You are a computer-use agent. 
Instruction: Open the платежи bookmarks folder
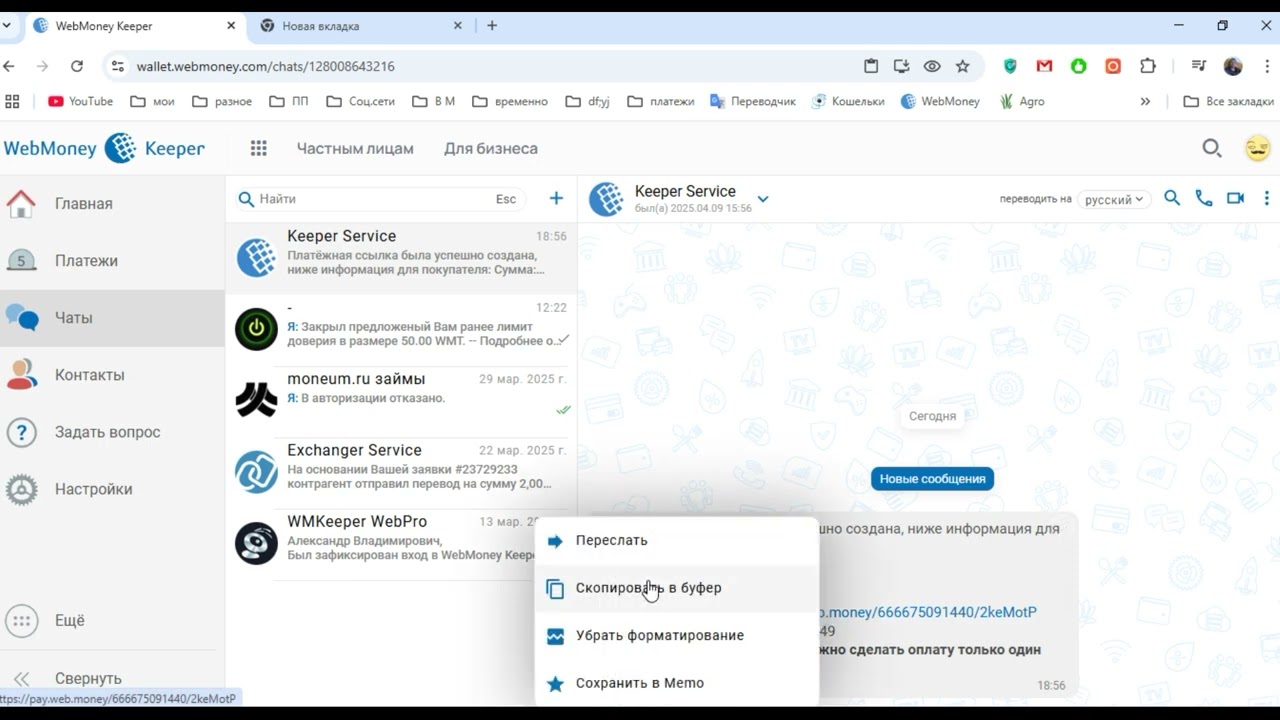pos(662,101)
